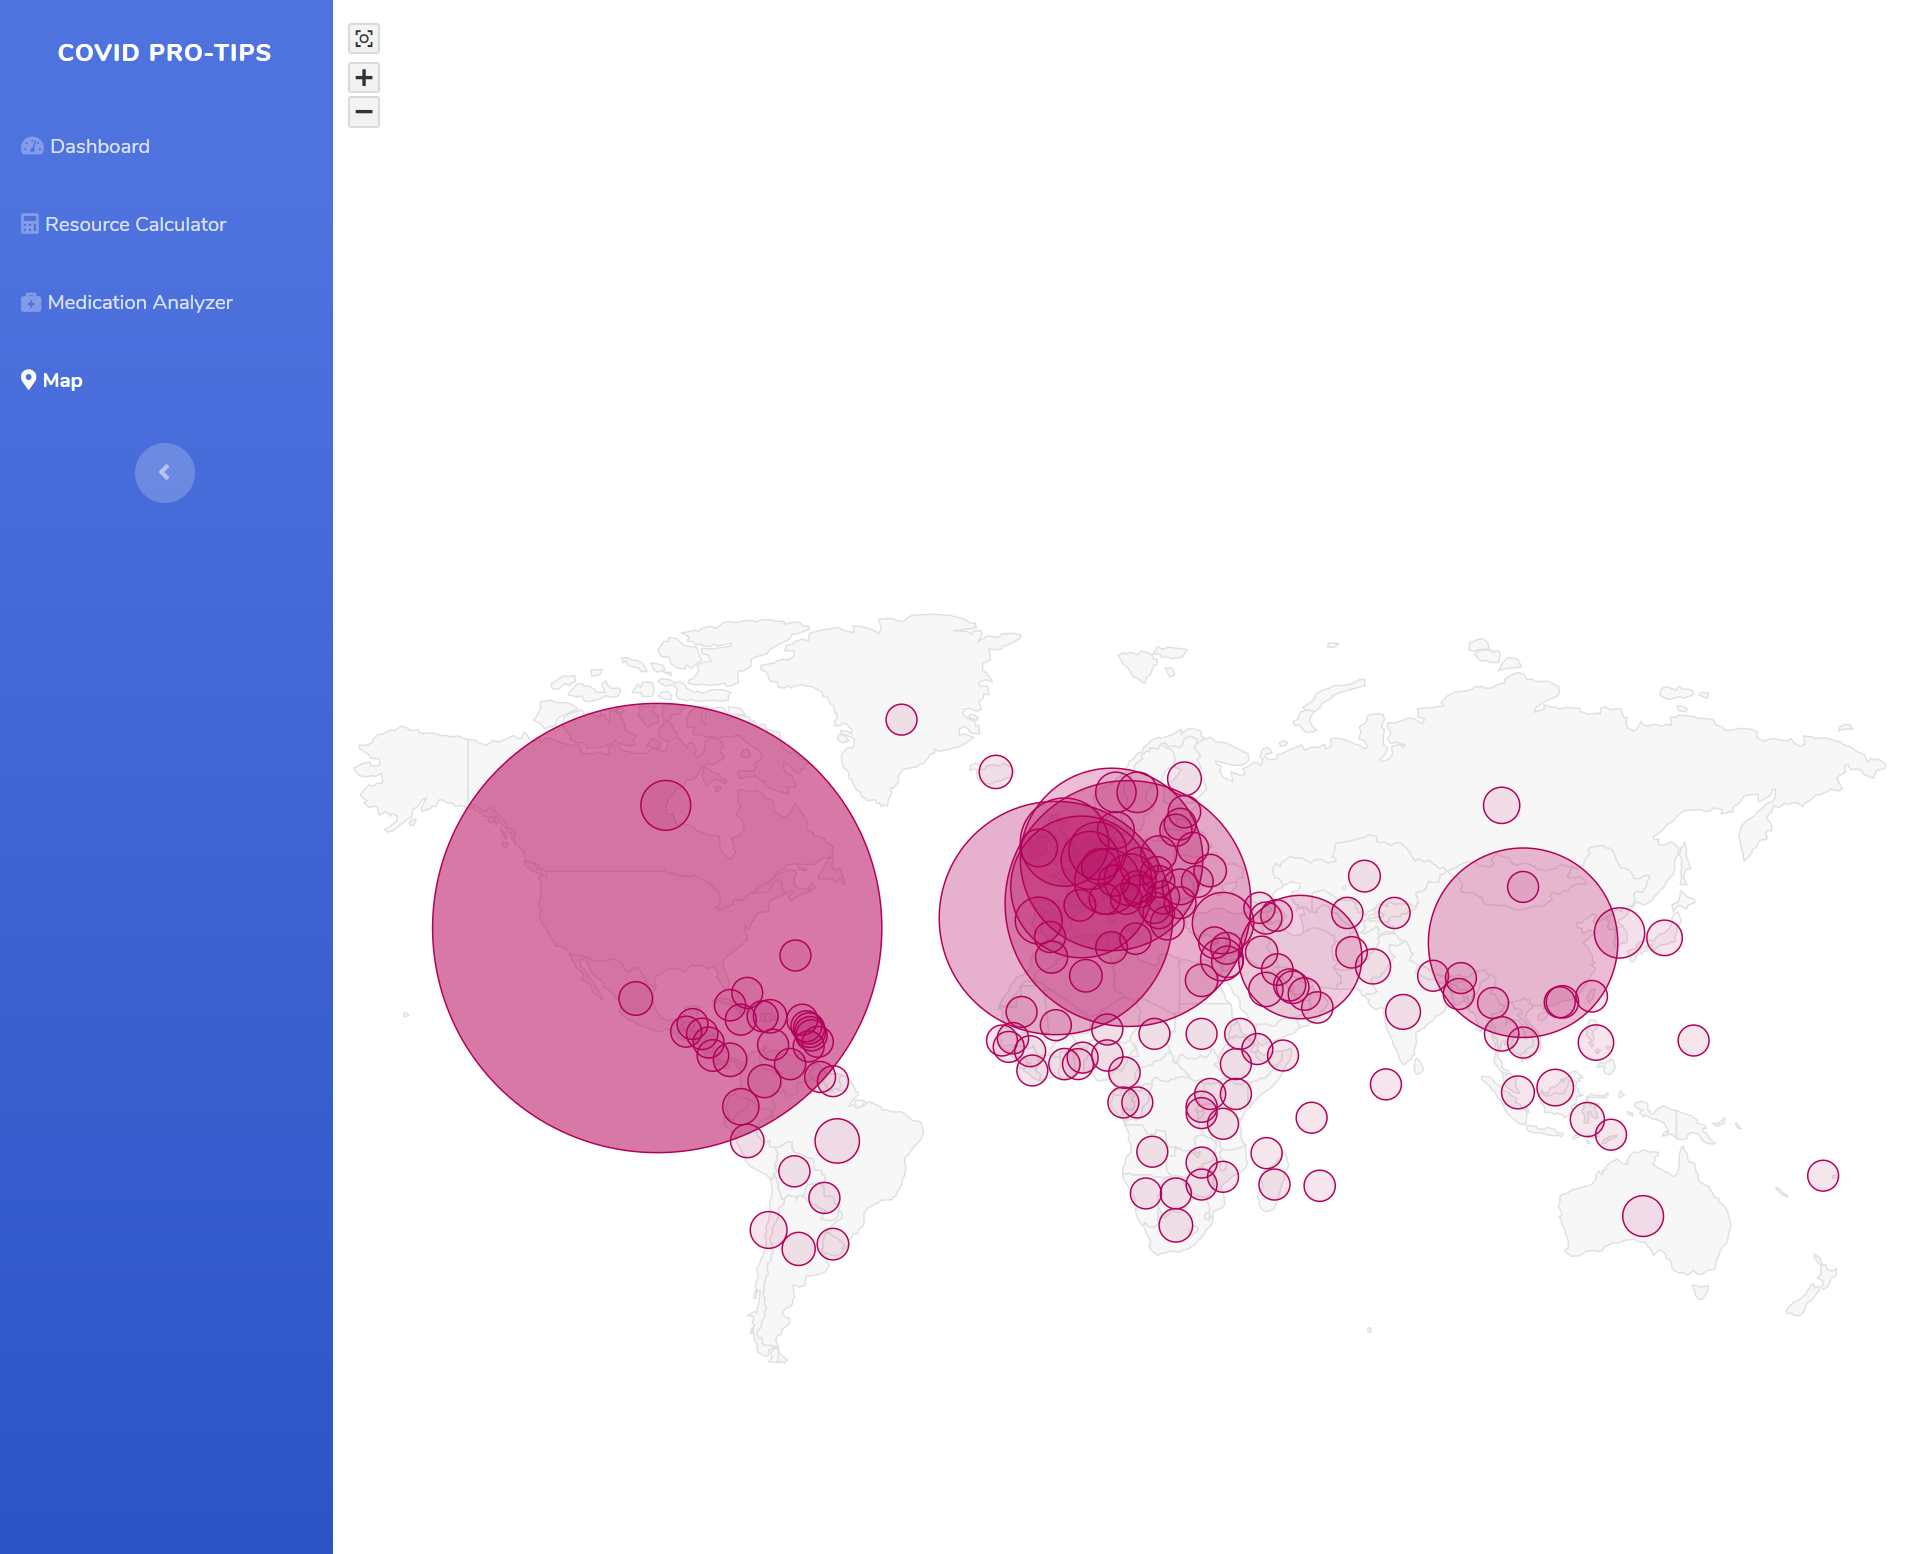Click the Dashboard gauge icon
Image resolution: width=1918 pixels, height=1554 pixels.
[32, 146]
